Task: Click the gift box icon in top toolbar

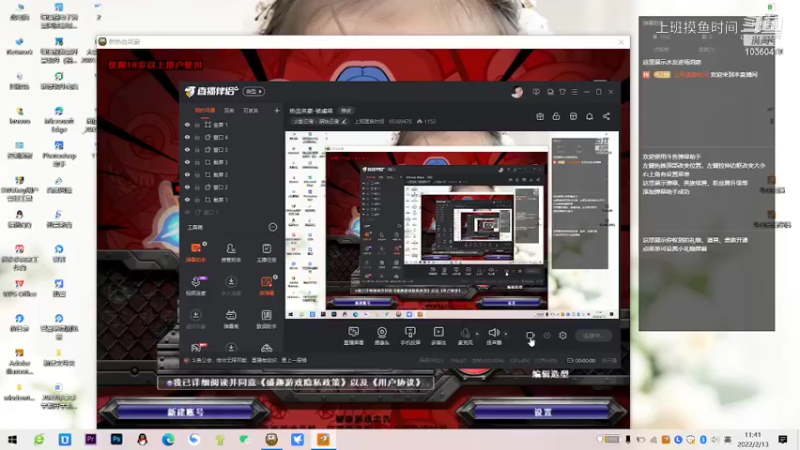Action: 540,116
